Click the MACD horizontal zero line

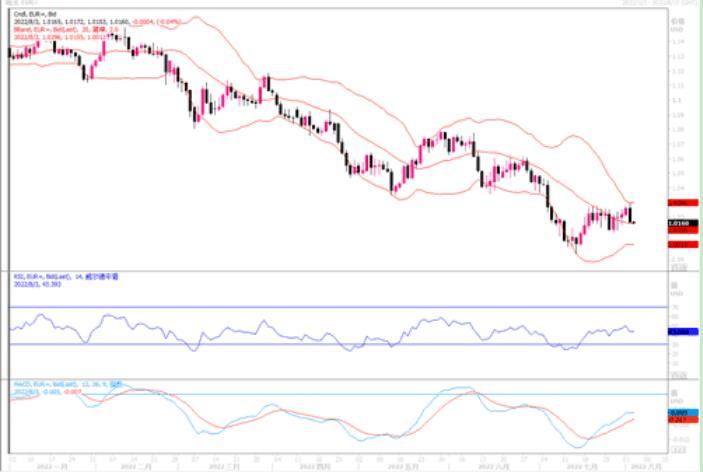pyautogui.click(x=338, y=394)
